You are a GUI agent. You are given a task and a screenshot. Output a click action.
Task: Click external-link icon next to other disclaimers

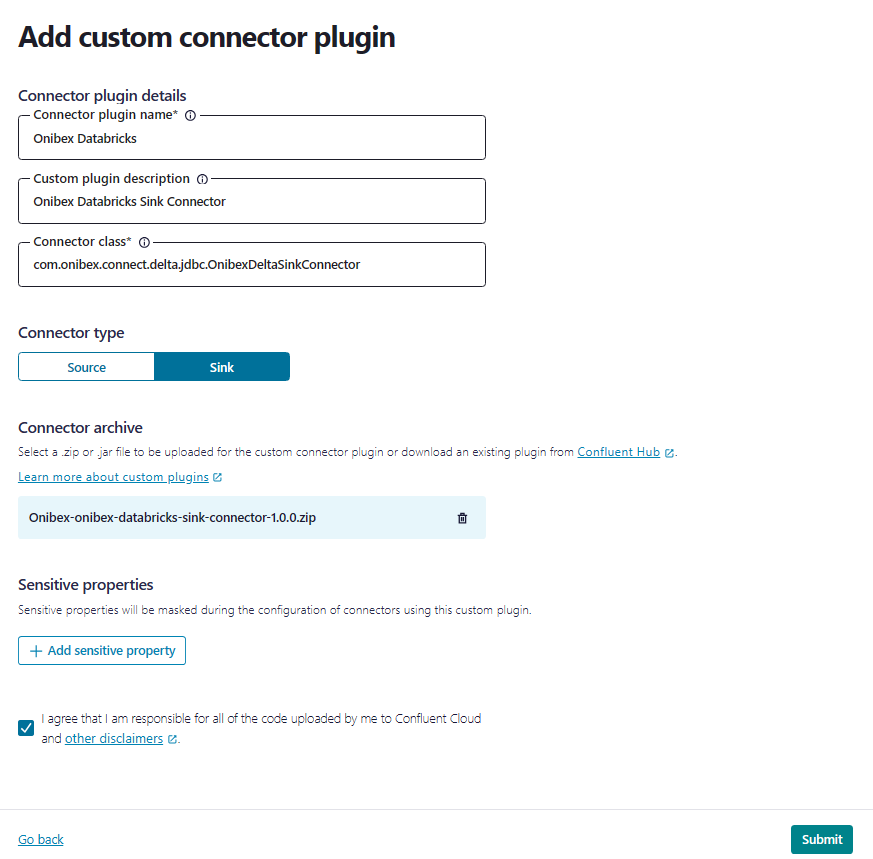tap(172, 739)
